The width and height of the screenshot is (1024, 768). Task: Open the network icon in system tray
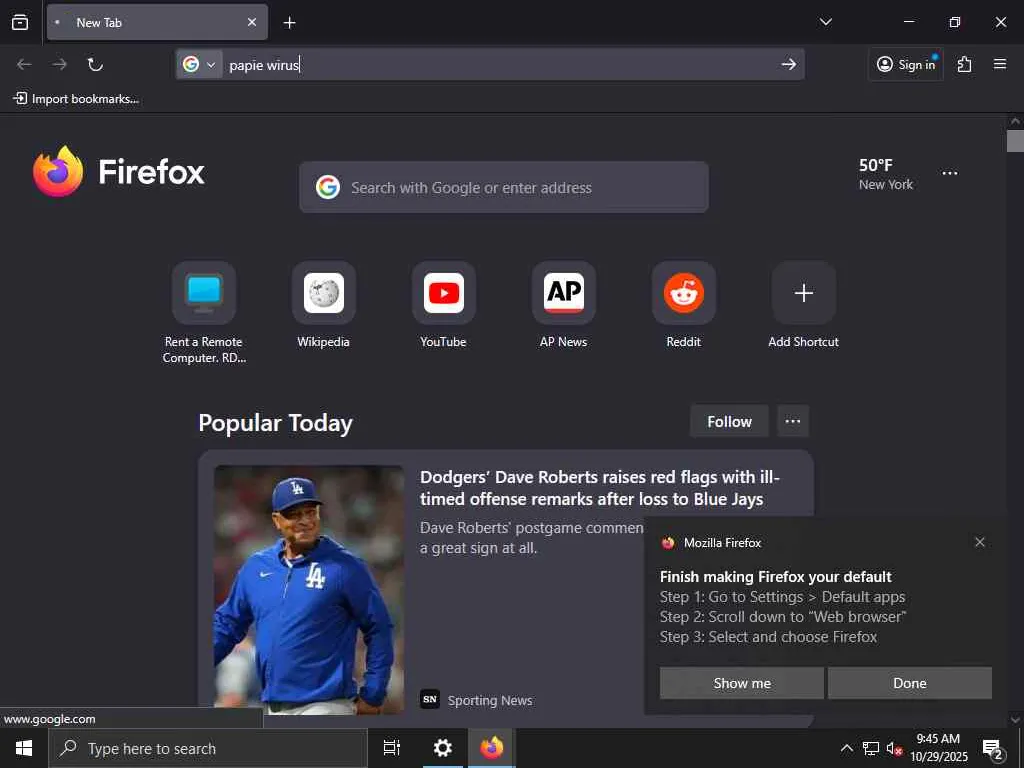pos(871,748)
